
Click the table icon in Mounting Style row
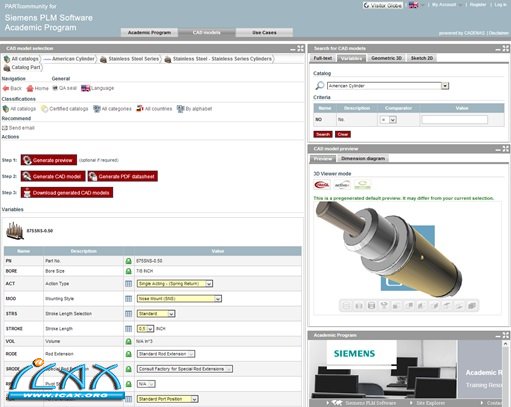tap(128, 299)
